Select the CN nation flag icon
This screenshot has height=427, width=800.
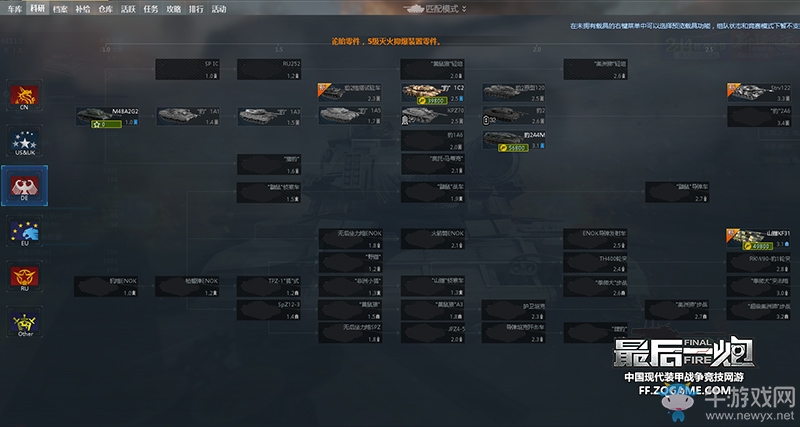(x=24, y=95)
